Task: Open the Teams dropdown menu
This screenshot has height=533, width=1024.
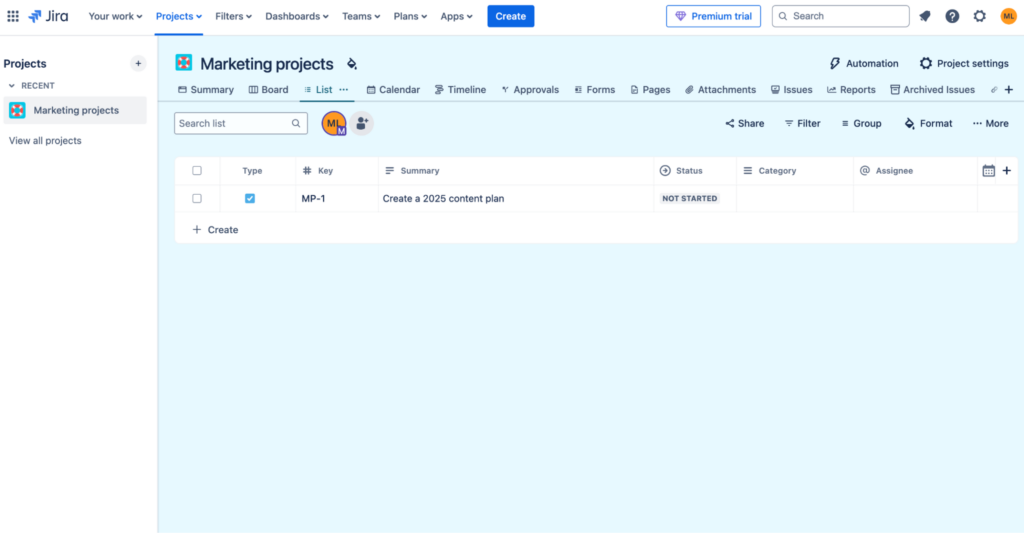Action: pyautogui.click(x=361, y=16)
